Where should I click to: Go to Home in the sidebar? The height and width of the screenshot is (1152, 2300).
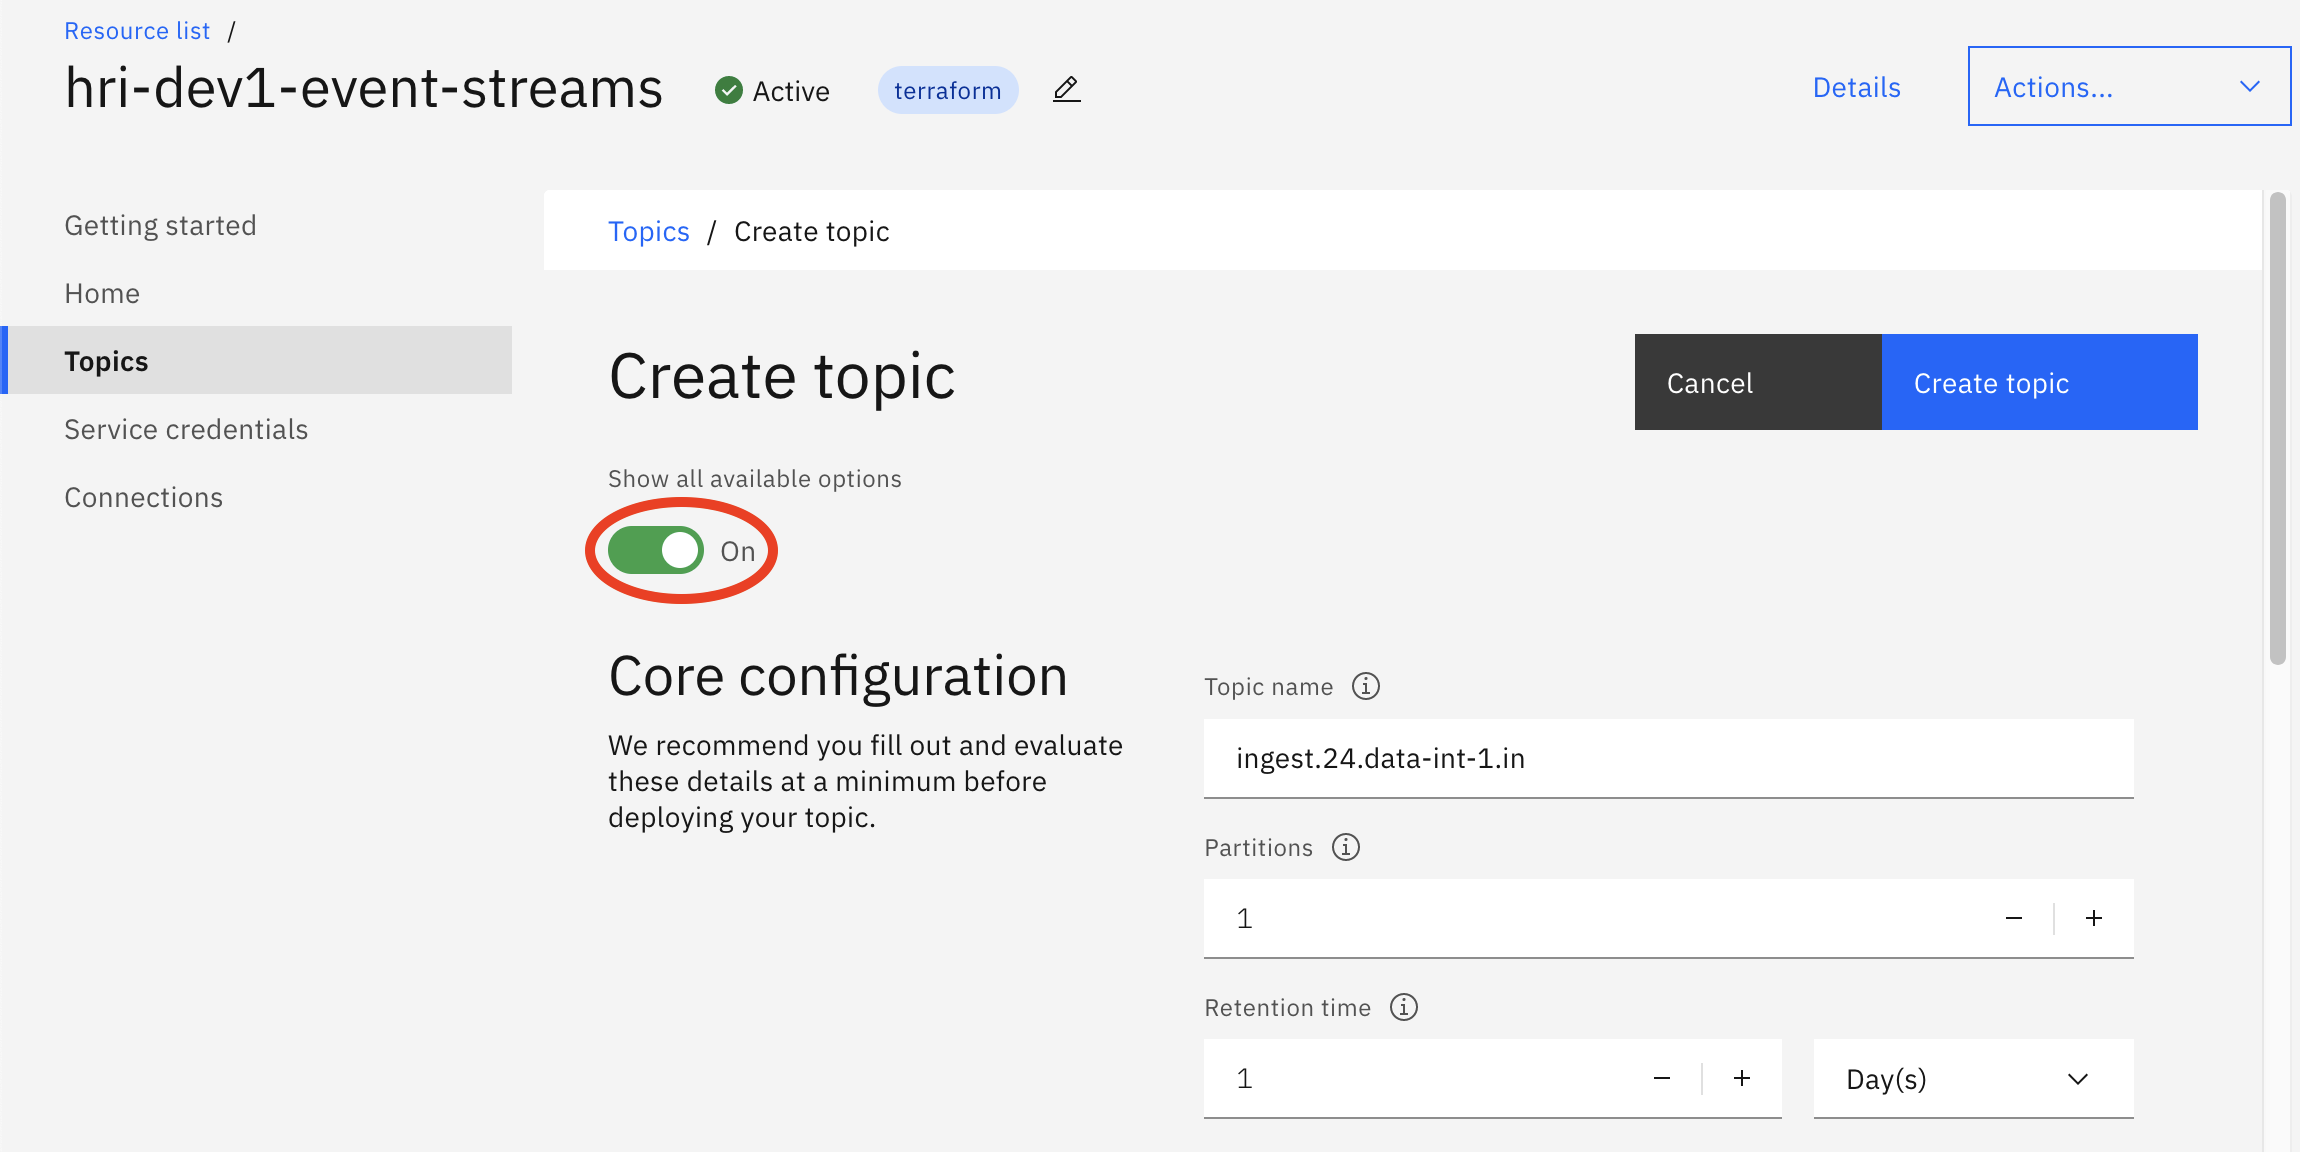pyautogui.click(x=102, y=293)
